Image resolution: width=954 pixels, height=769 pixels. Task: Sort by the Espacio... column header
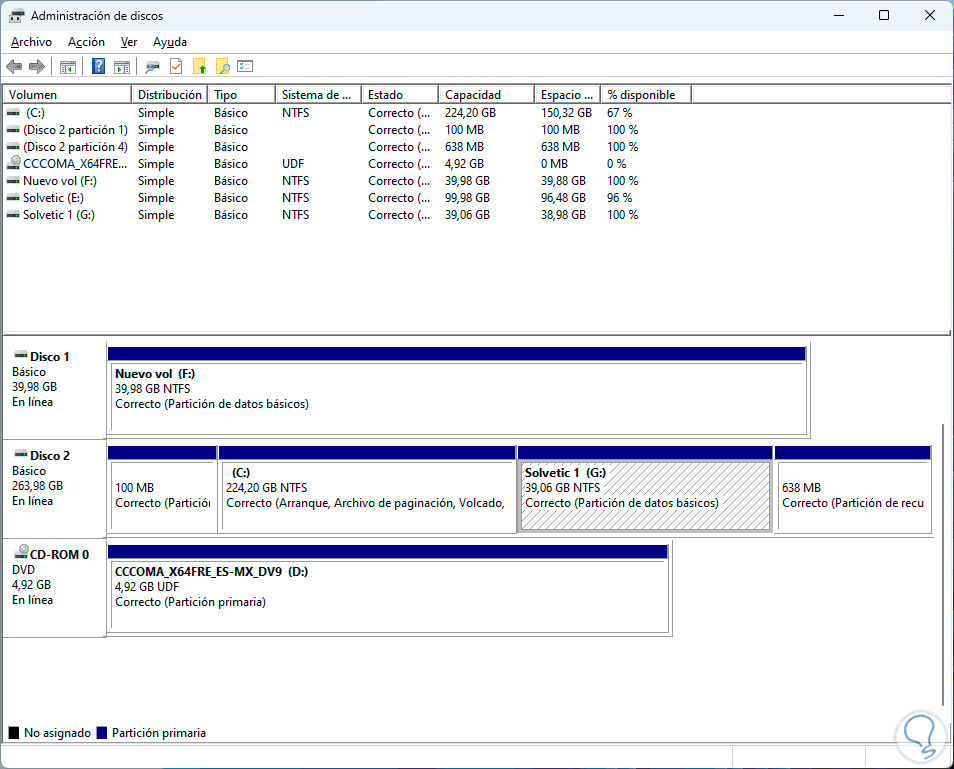567,94
